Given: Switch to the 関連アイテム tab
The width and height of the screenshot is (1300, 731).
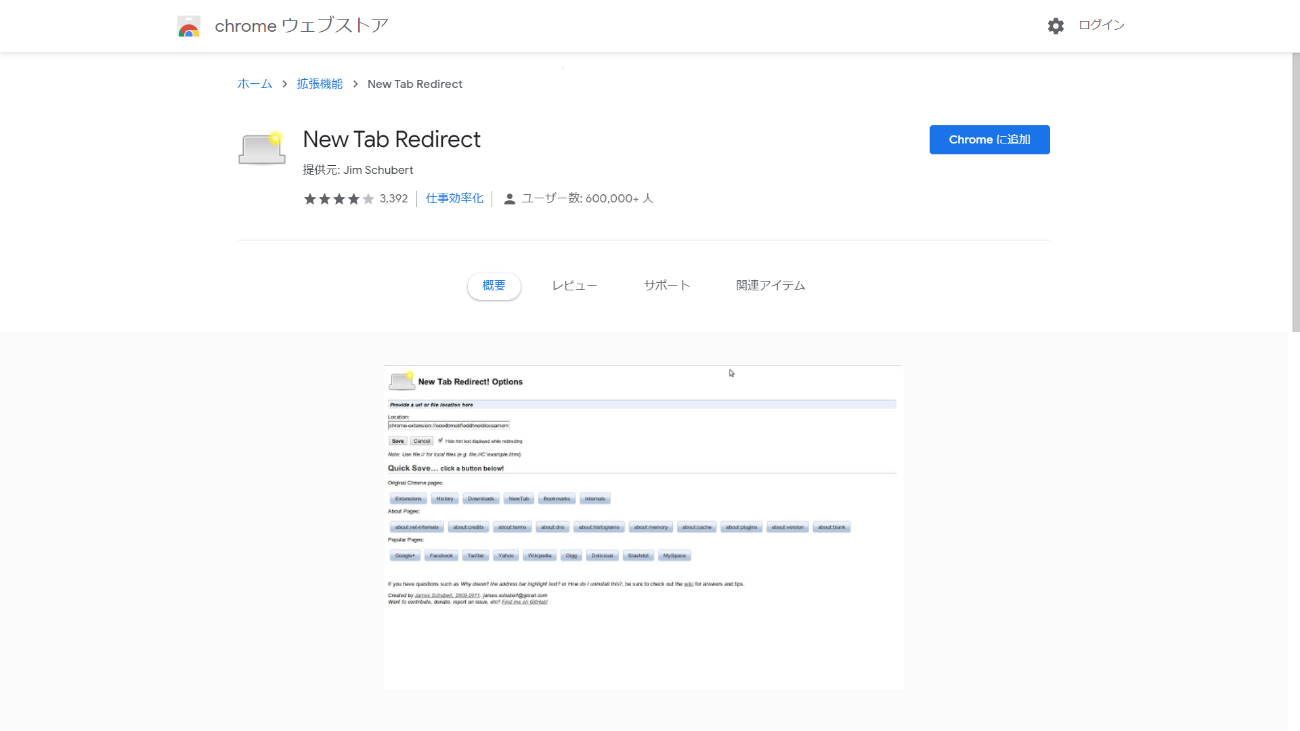Looking at the screenshot, I should pos(770,285).
